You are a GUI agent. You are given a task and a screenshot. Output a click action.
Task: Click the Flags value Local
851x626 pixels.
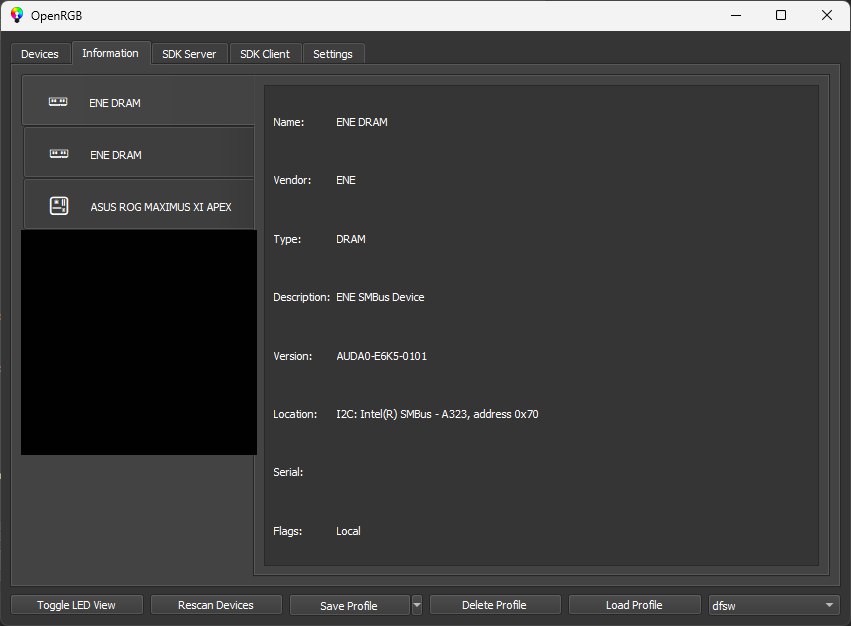[x=348, y=531]
